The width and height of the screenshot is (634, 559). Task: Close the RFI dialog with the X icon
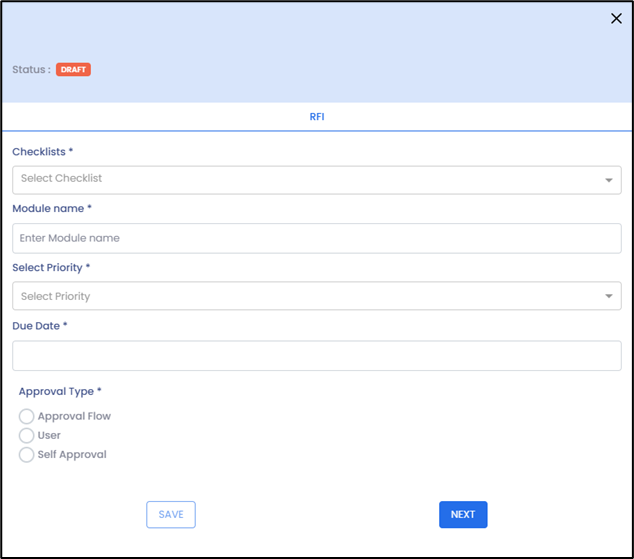click(x=616, y=19)
